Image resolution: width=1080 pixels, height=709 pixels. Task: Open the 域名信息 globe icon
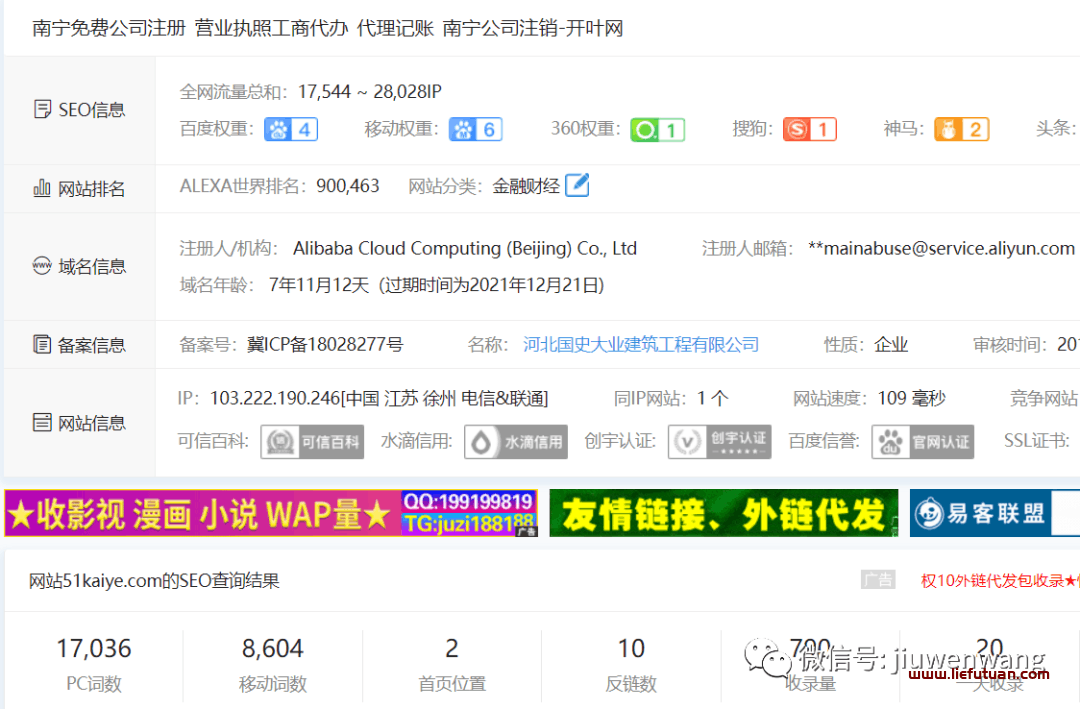(x=42, y=266)
